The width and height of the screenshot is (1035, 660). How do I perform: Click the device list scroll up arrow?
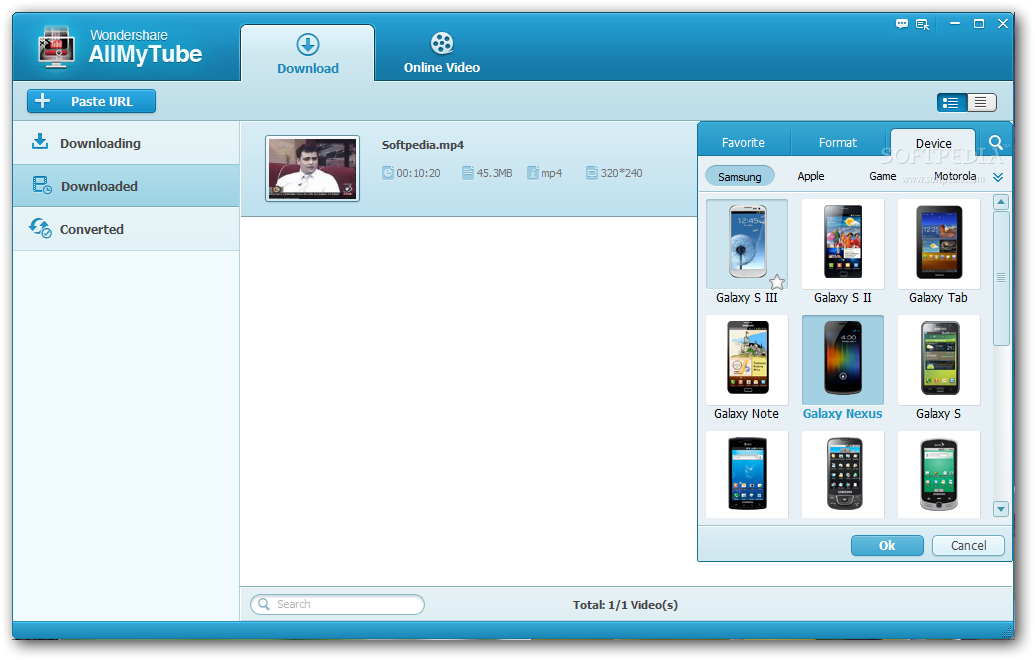click(1001, 202)
